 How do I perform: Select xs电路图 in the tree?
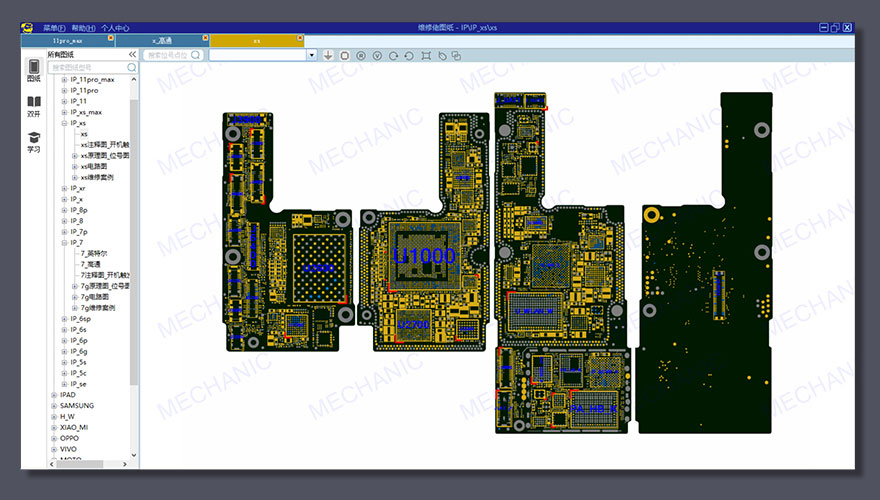pyautogui.click(x=93, y=166)
